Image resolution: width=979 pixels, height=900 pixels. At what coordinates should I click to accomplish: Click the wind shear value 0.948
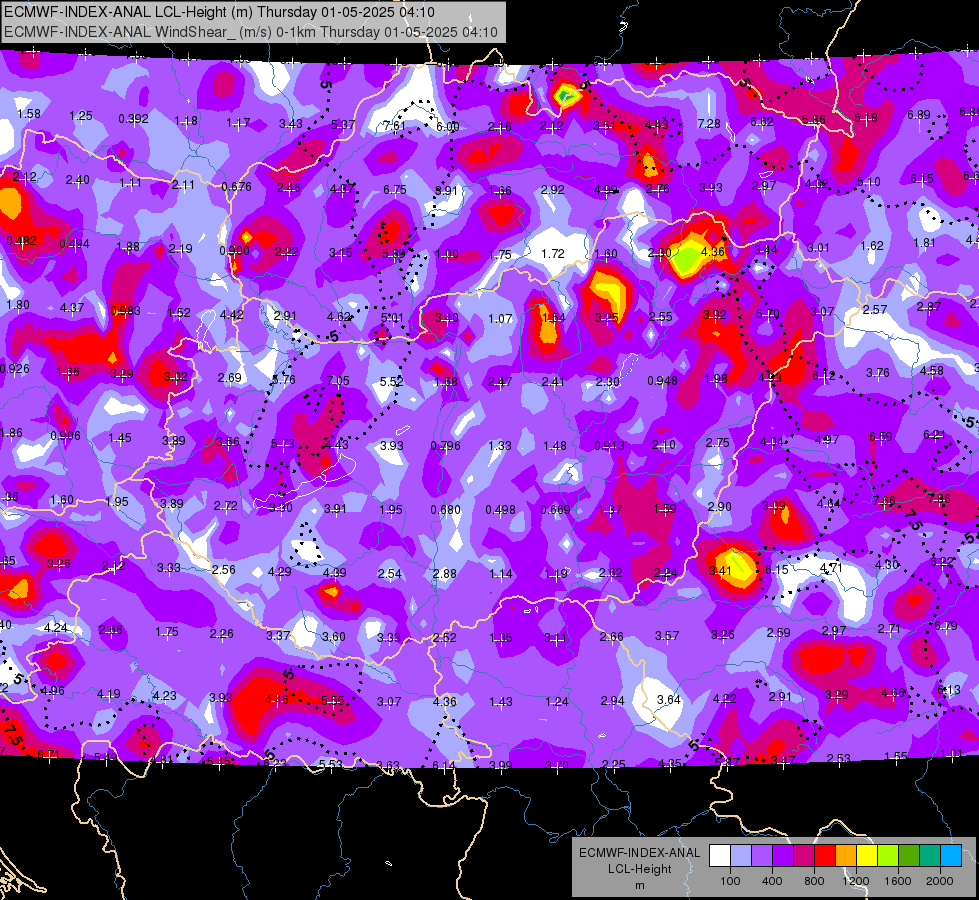pos(662,380)
